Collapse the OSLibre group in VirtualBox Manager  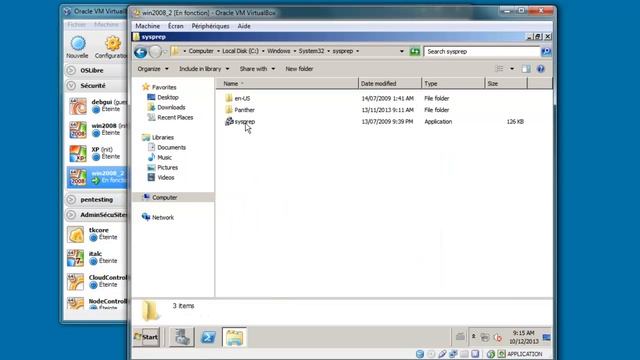tap(71, 70)
